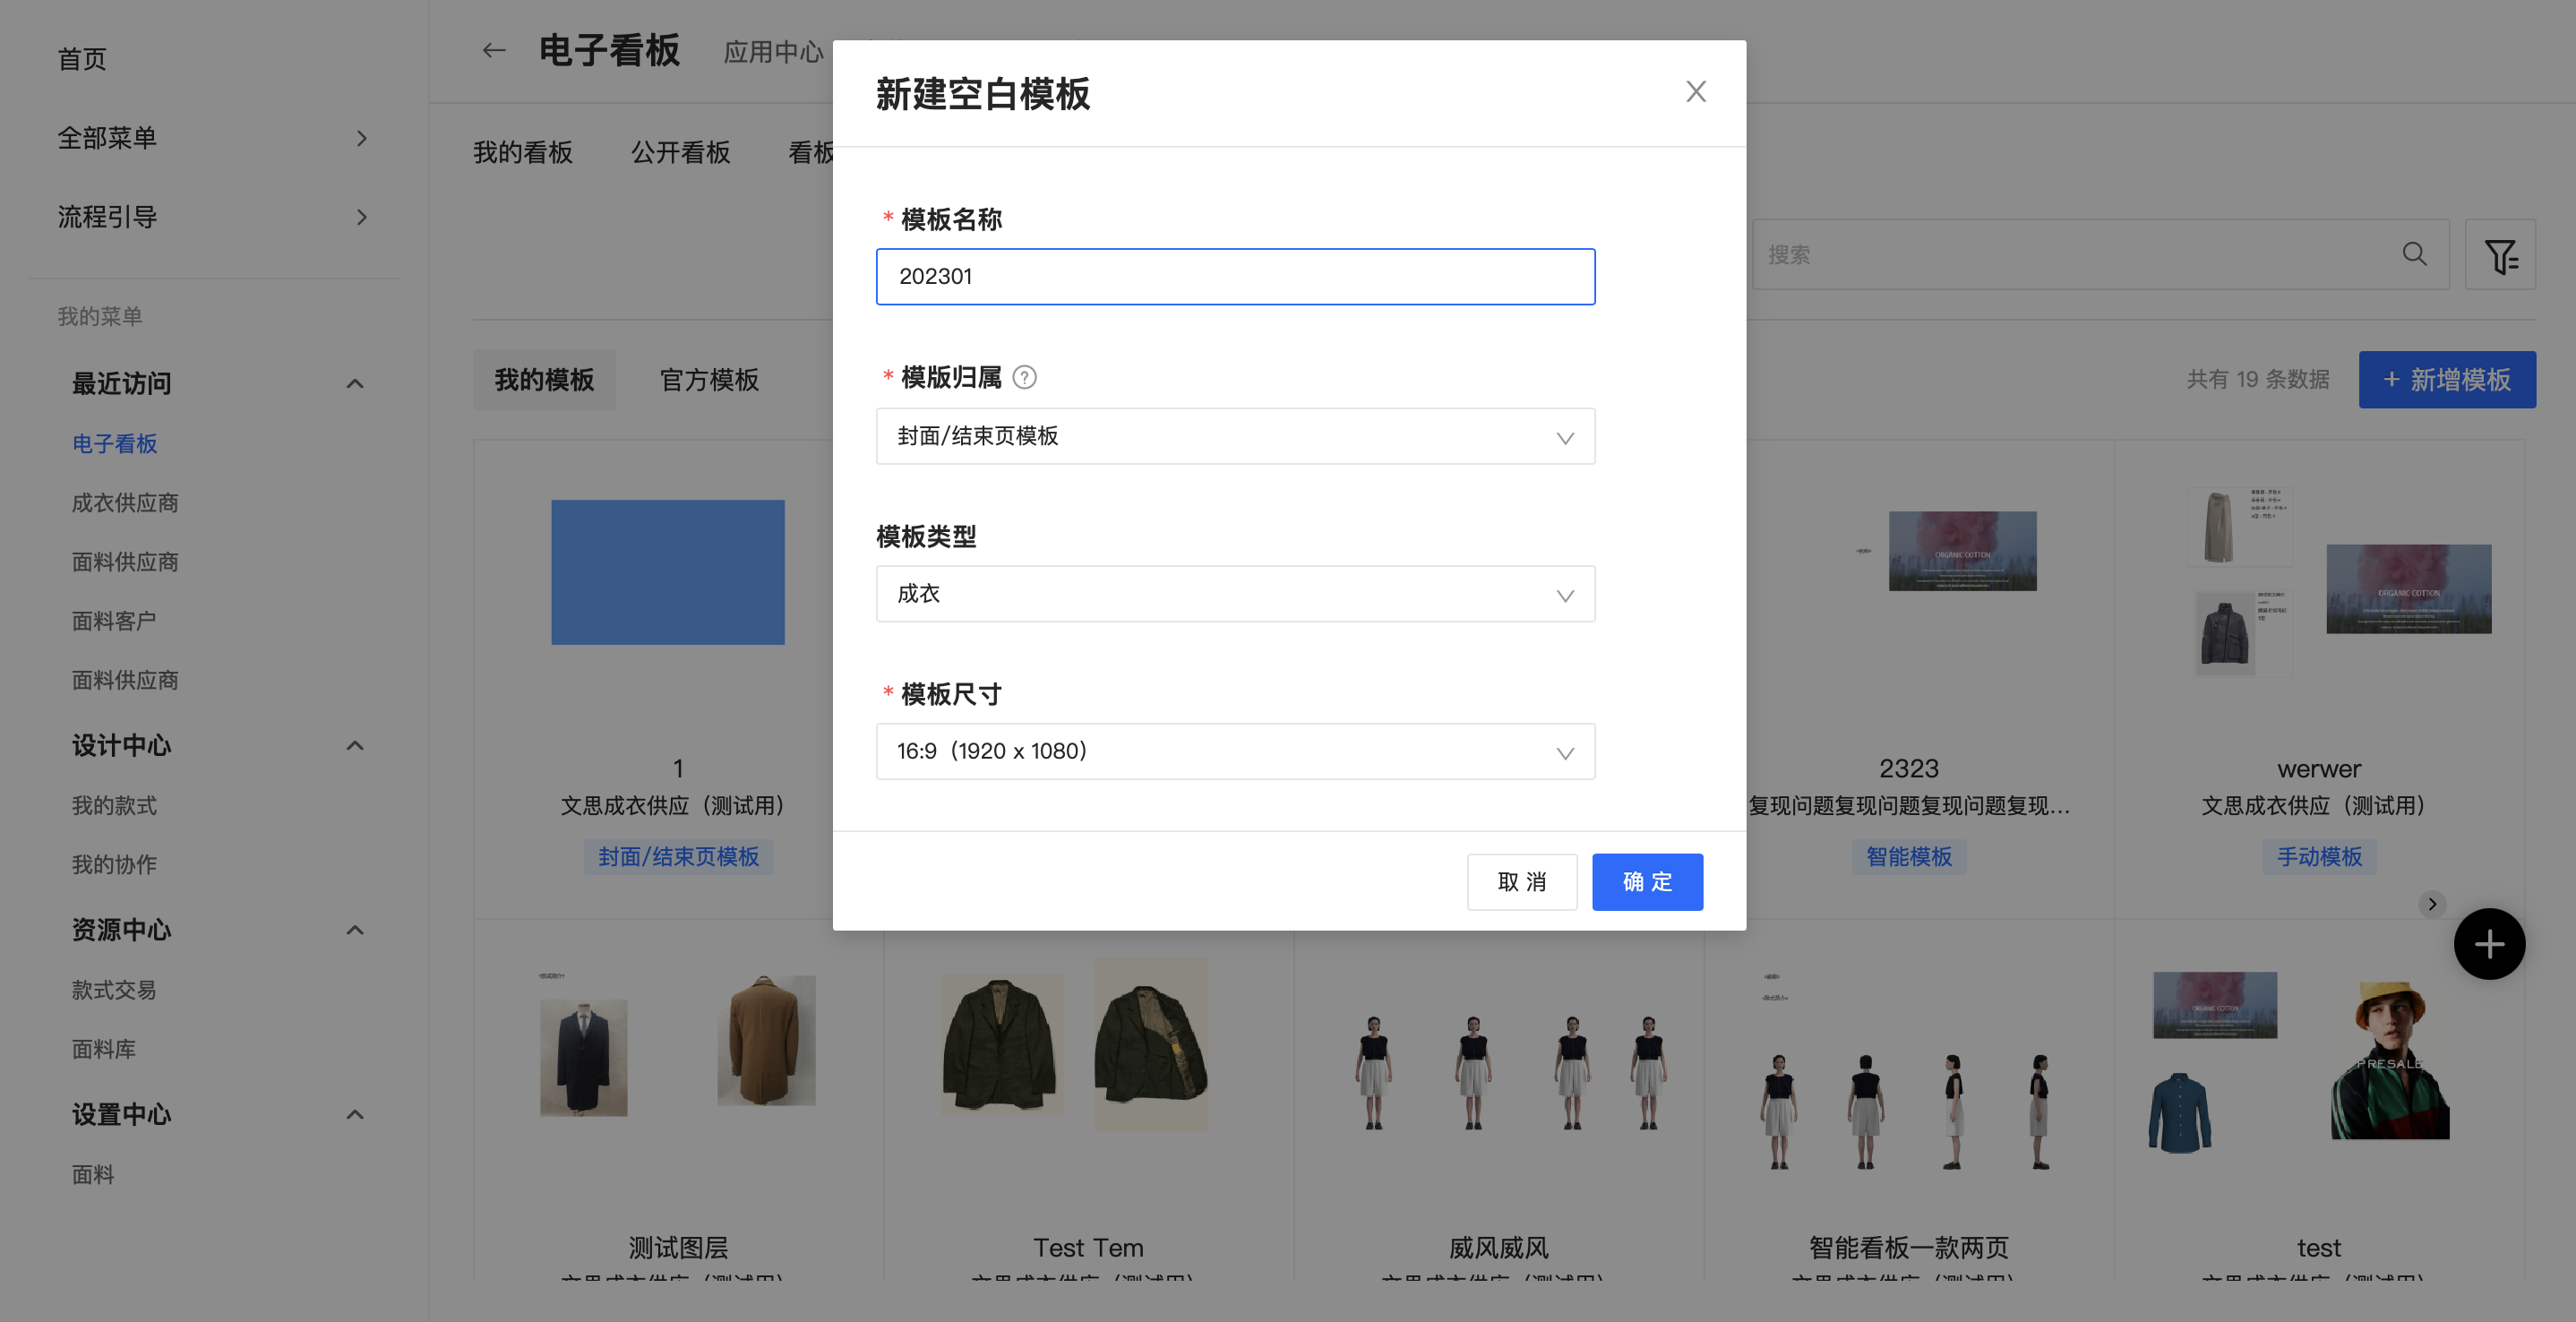Collapse the 最近访问 section

point(355,383)
